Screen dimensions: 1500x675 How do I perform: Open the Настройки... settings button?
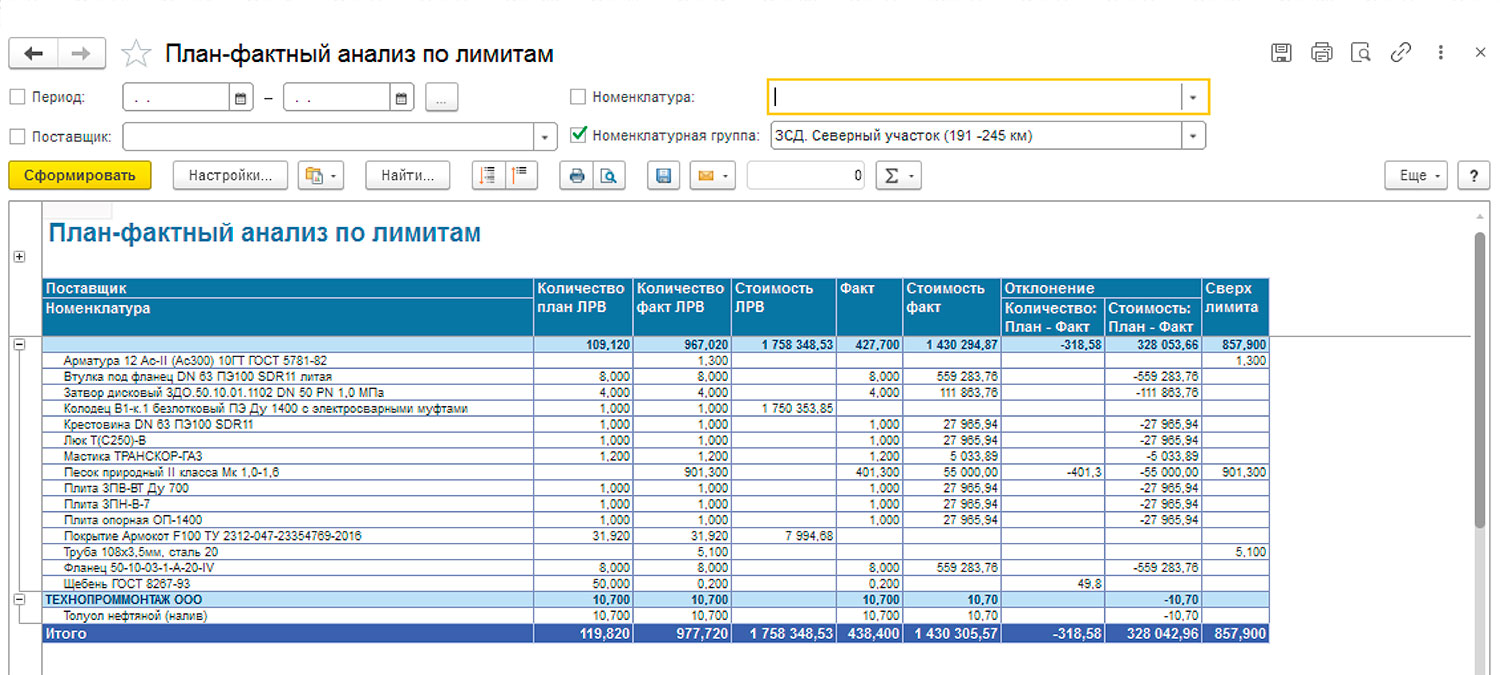click(230, 176)
